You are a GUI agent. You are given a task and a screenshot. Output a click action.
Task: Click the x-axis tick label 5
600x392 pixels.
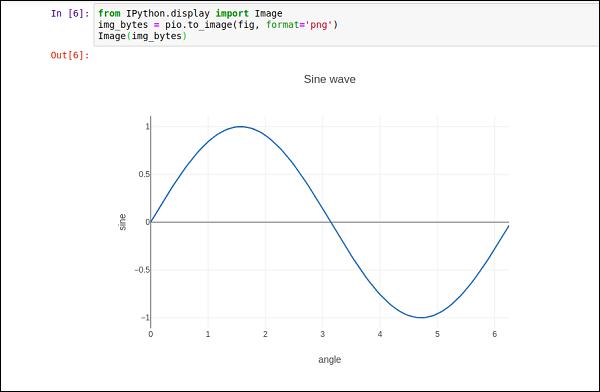[x=437, y=334]
